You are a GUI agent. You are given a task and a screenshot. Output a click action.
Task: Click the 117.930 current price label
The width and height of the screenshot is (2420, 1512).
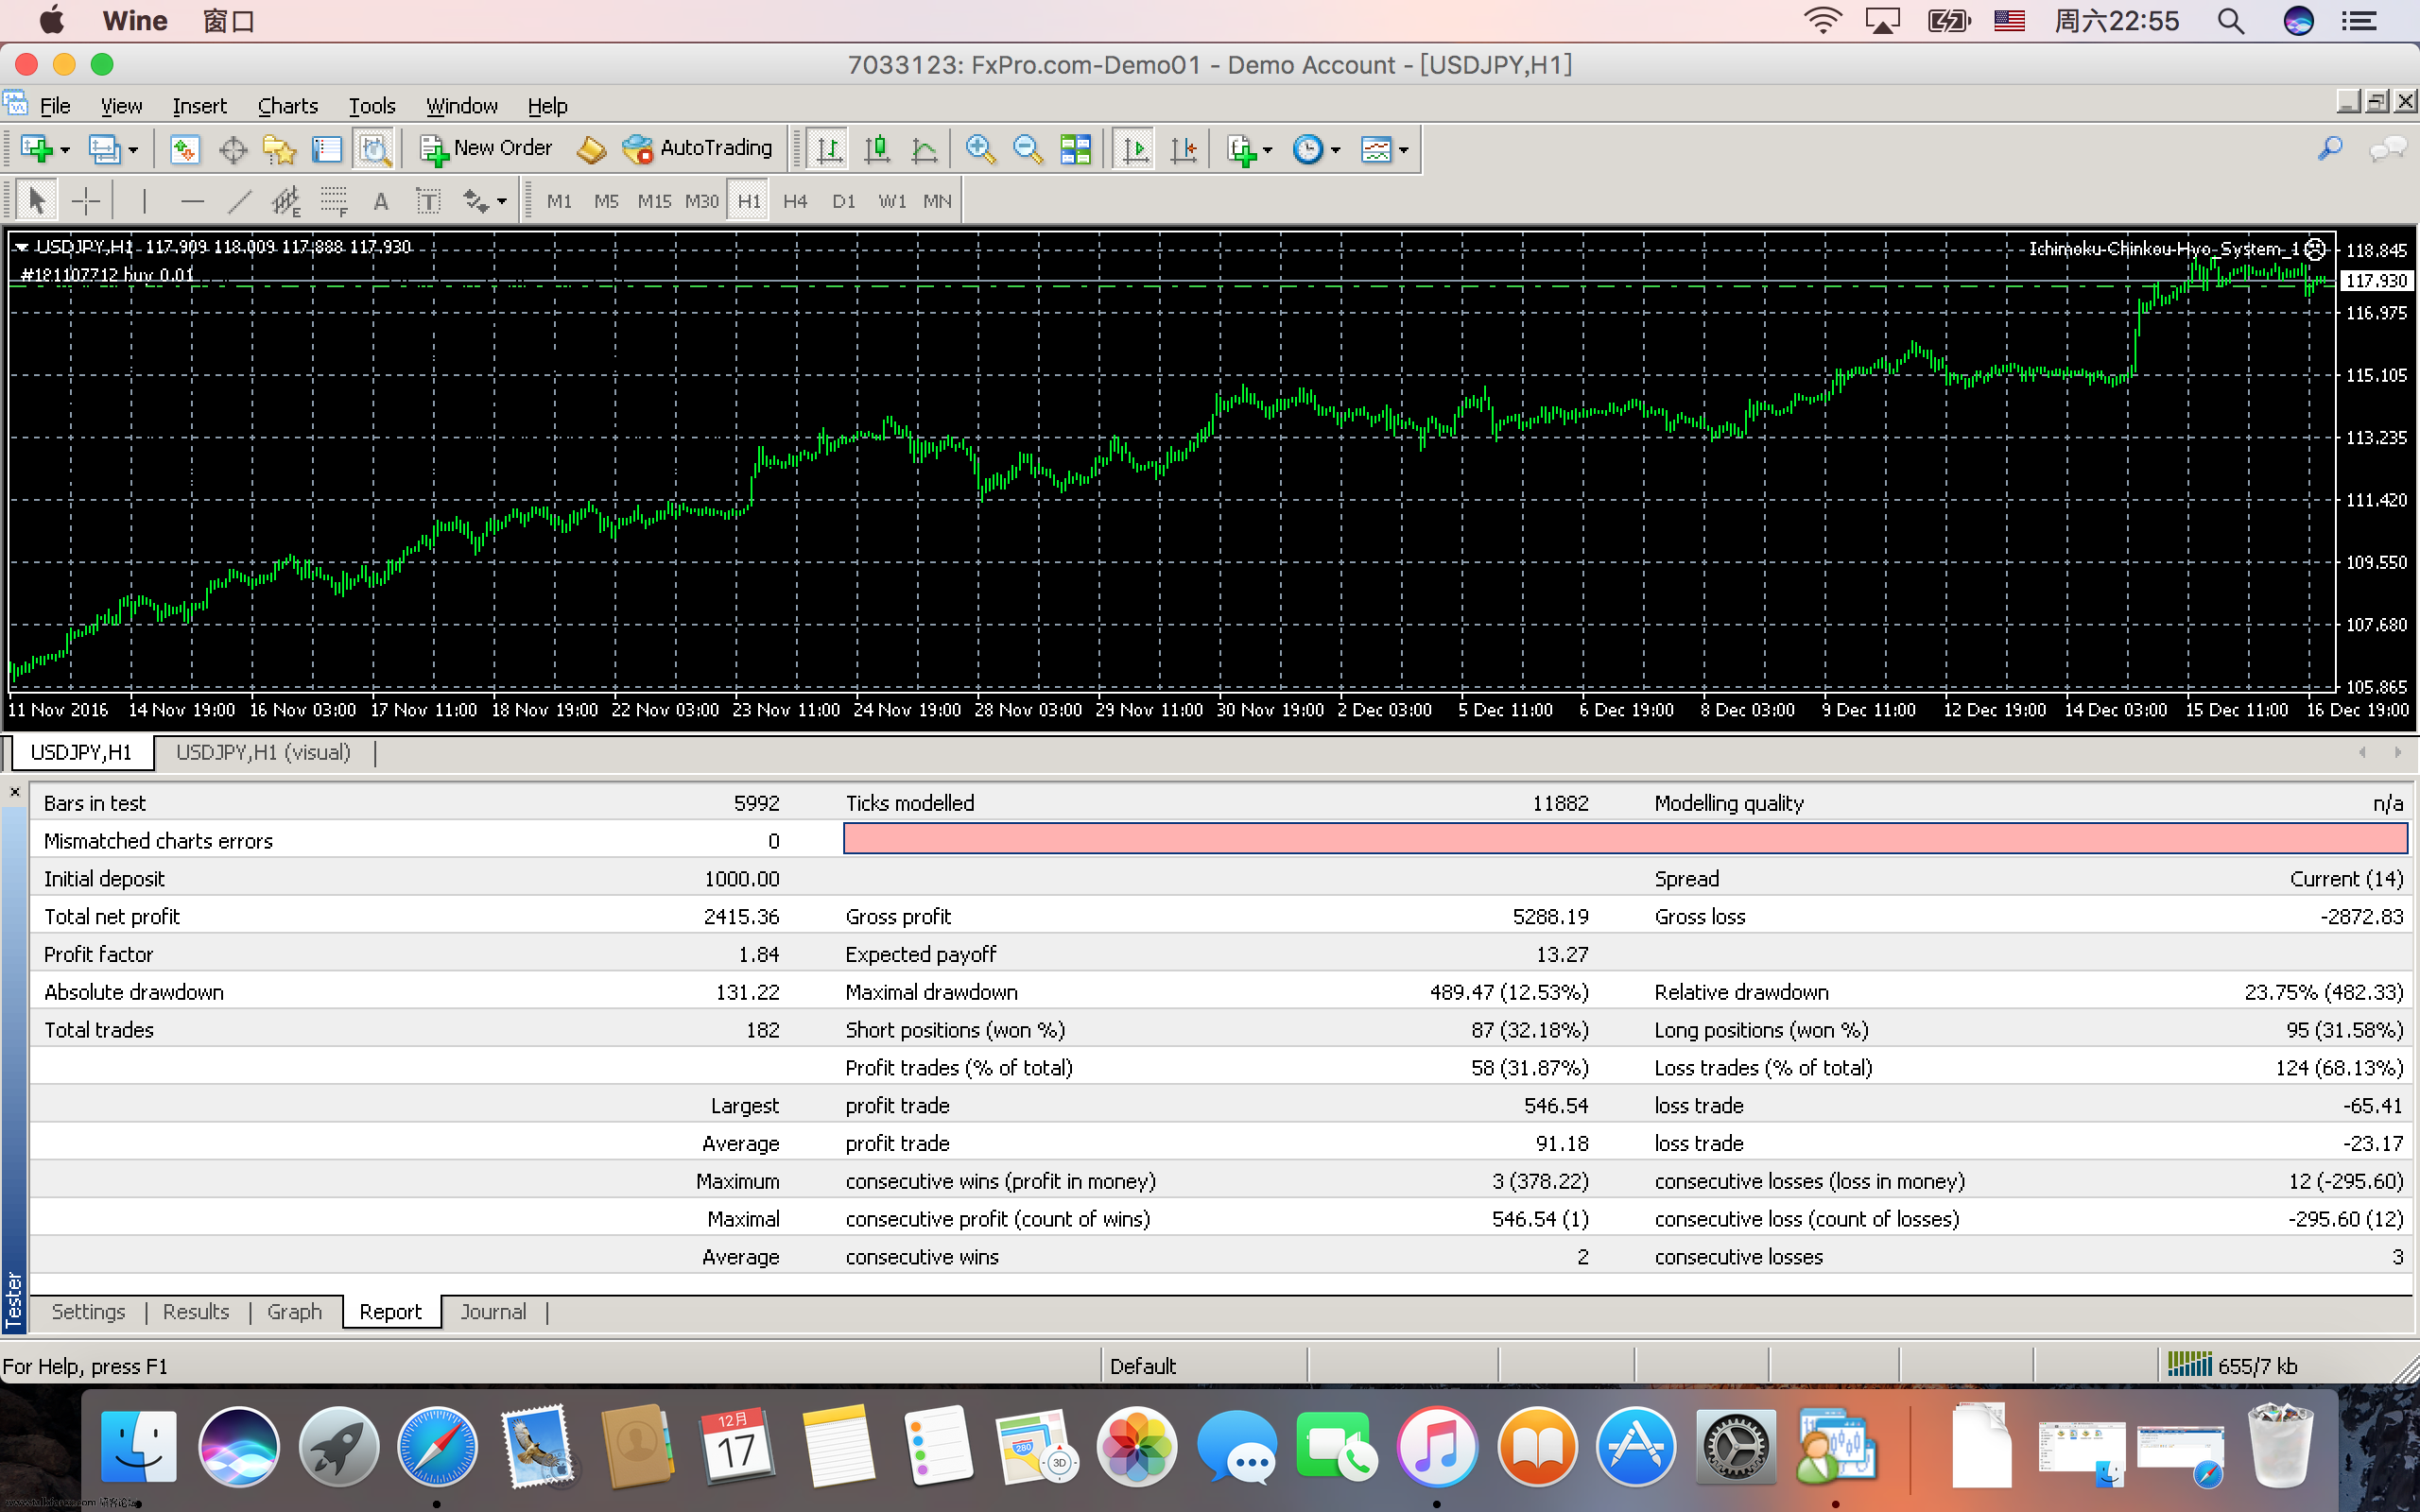tap(2377, 281)
